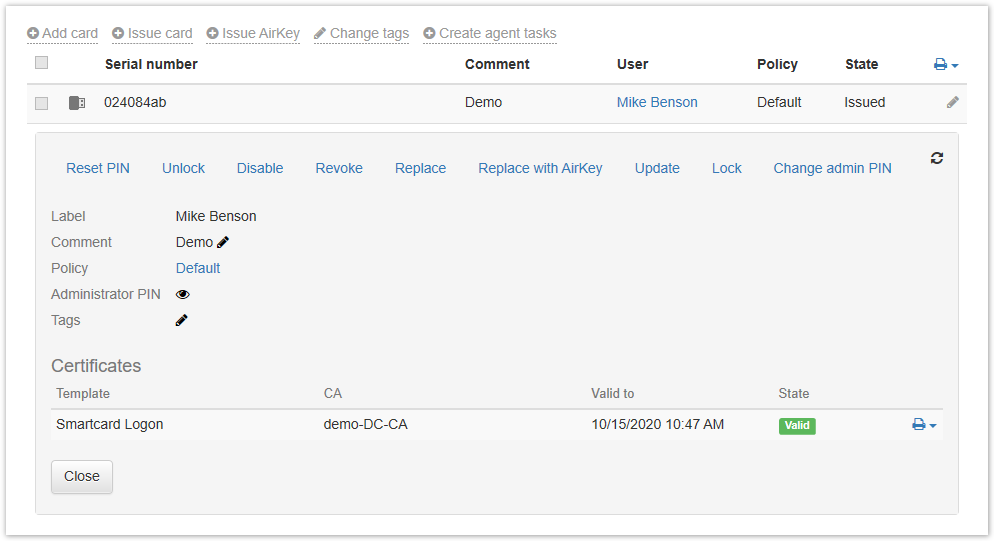The width and height of the screenshot is (994, 541).
Task: Click the green Valid state badge
Action: [x=797, y=425]
